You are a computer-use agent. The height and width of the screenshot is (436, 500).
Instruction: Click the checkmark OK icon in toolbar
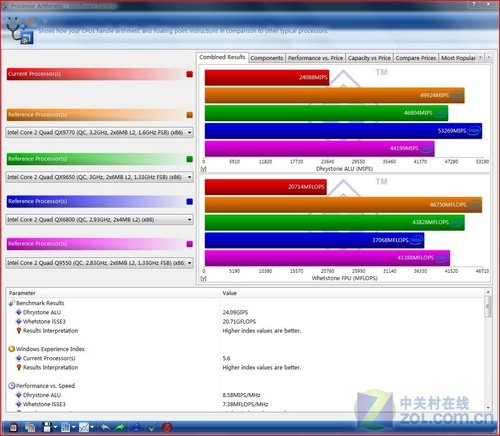[152, 427]
